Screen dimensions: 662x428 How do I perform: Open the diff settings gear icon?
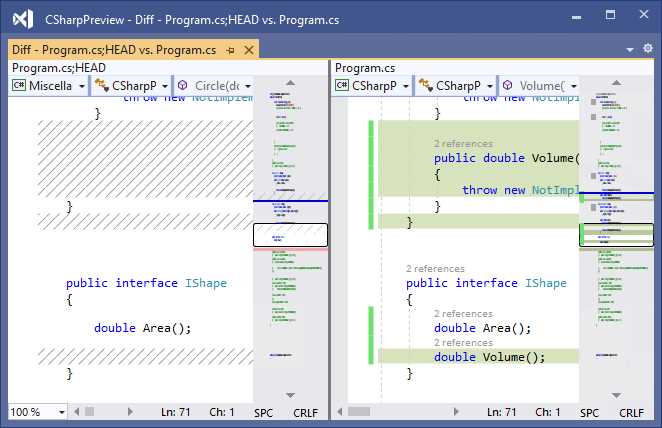pos(648,48)
